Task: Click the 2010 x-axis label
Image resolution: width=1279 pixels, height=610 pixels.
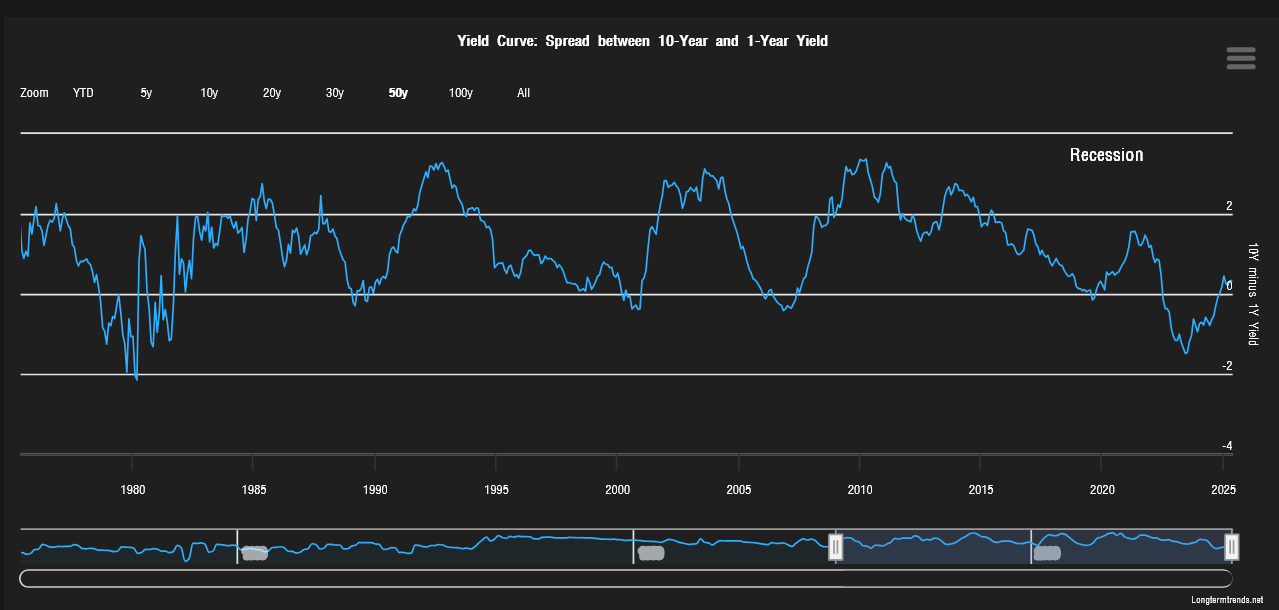Action: point(860,489)
